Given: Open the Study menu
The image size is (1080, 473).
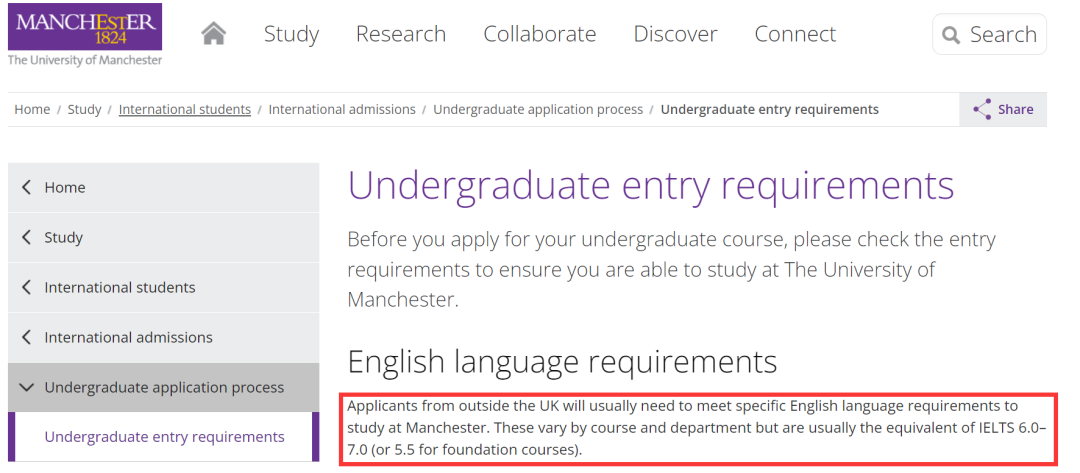Looking at the screenshot, I should [x=291, y=34].
